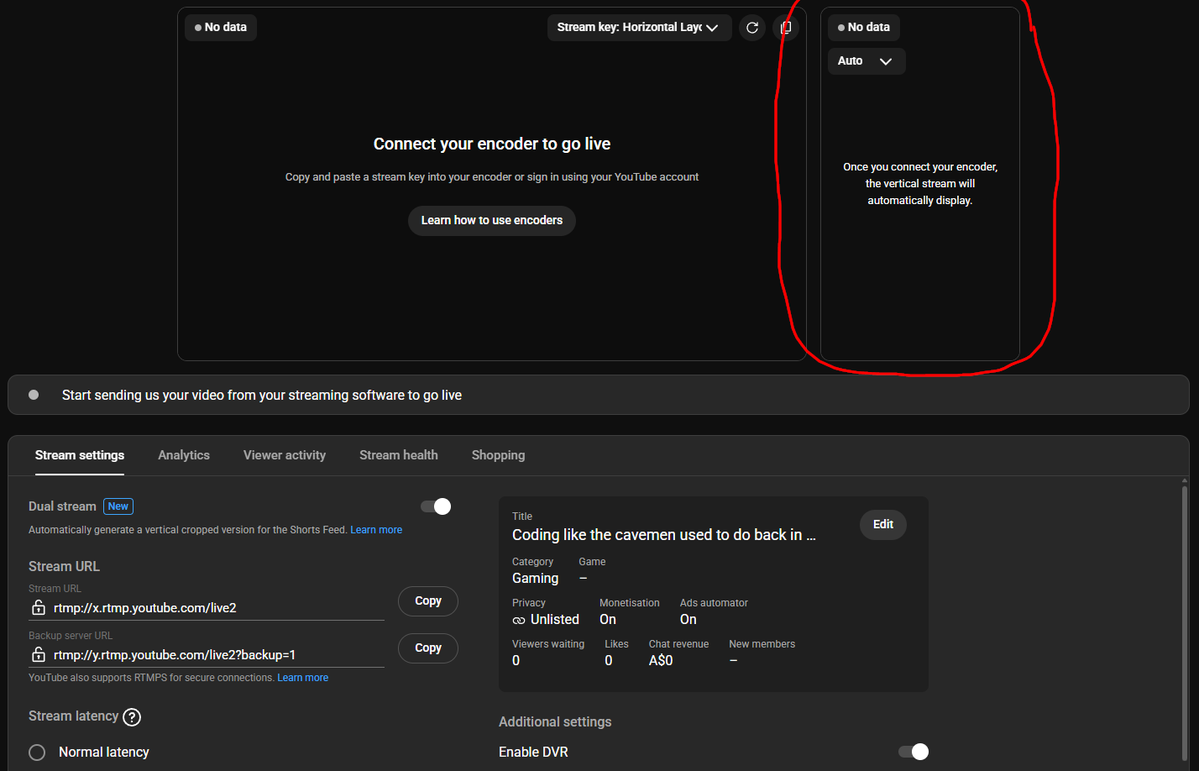Click the settings panel vertical scrollbar
This screenshot has height=771, width=1199.
point(1184,622)
